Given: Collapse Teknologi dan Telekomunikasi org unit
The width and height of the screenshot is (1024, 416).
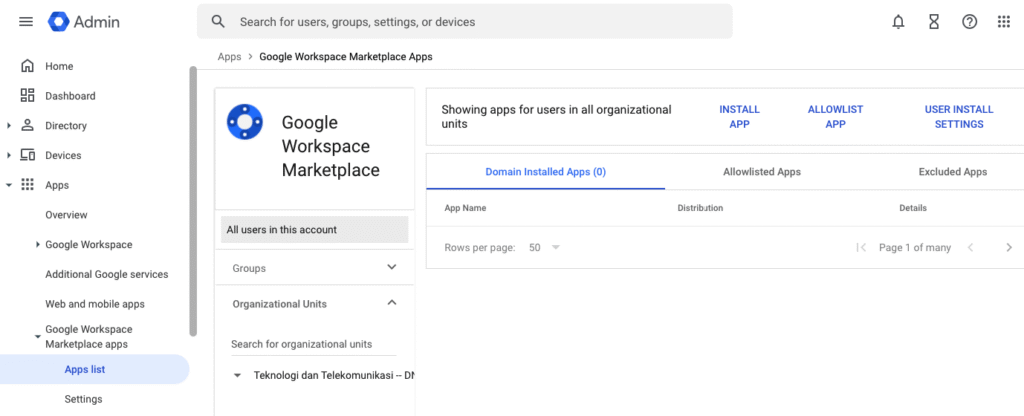Looking at the screenshot, I should pyautogui.click(x=238, y=376).
